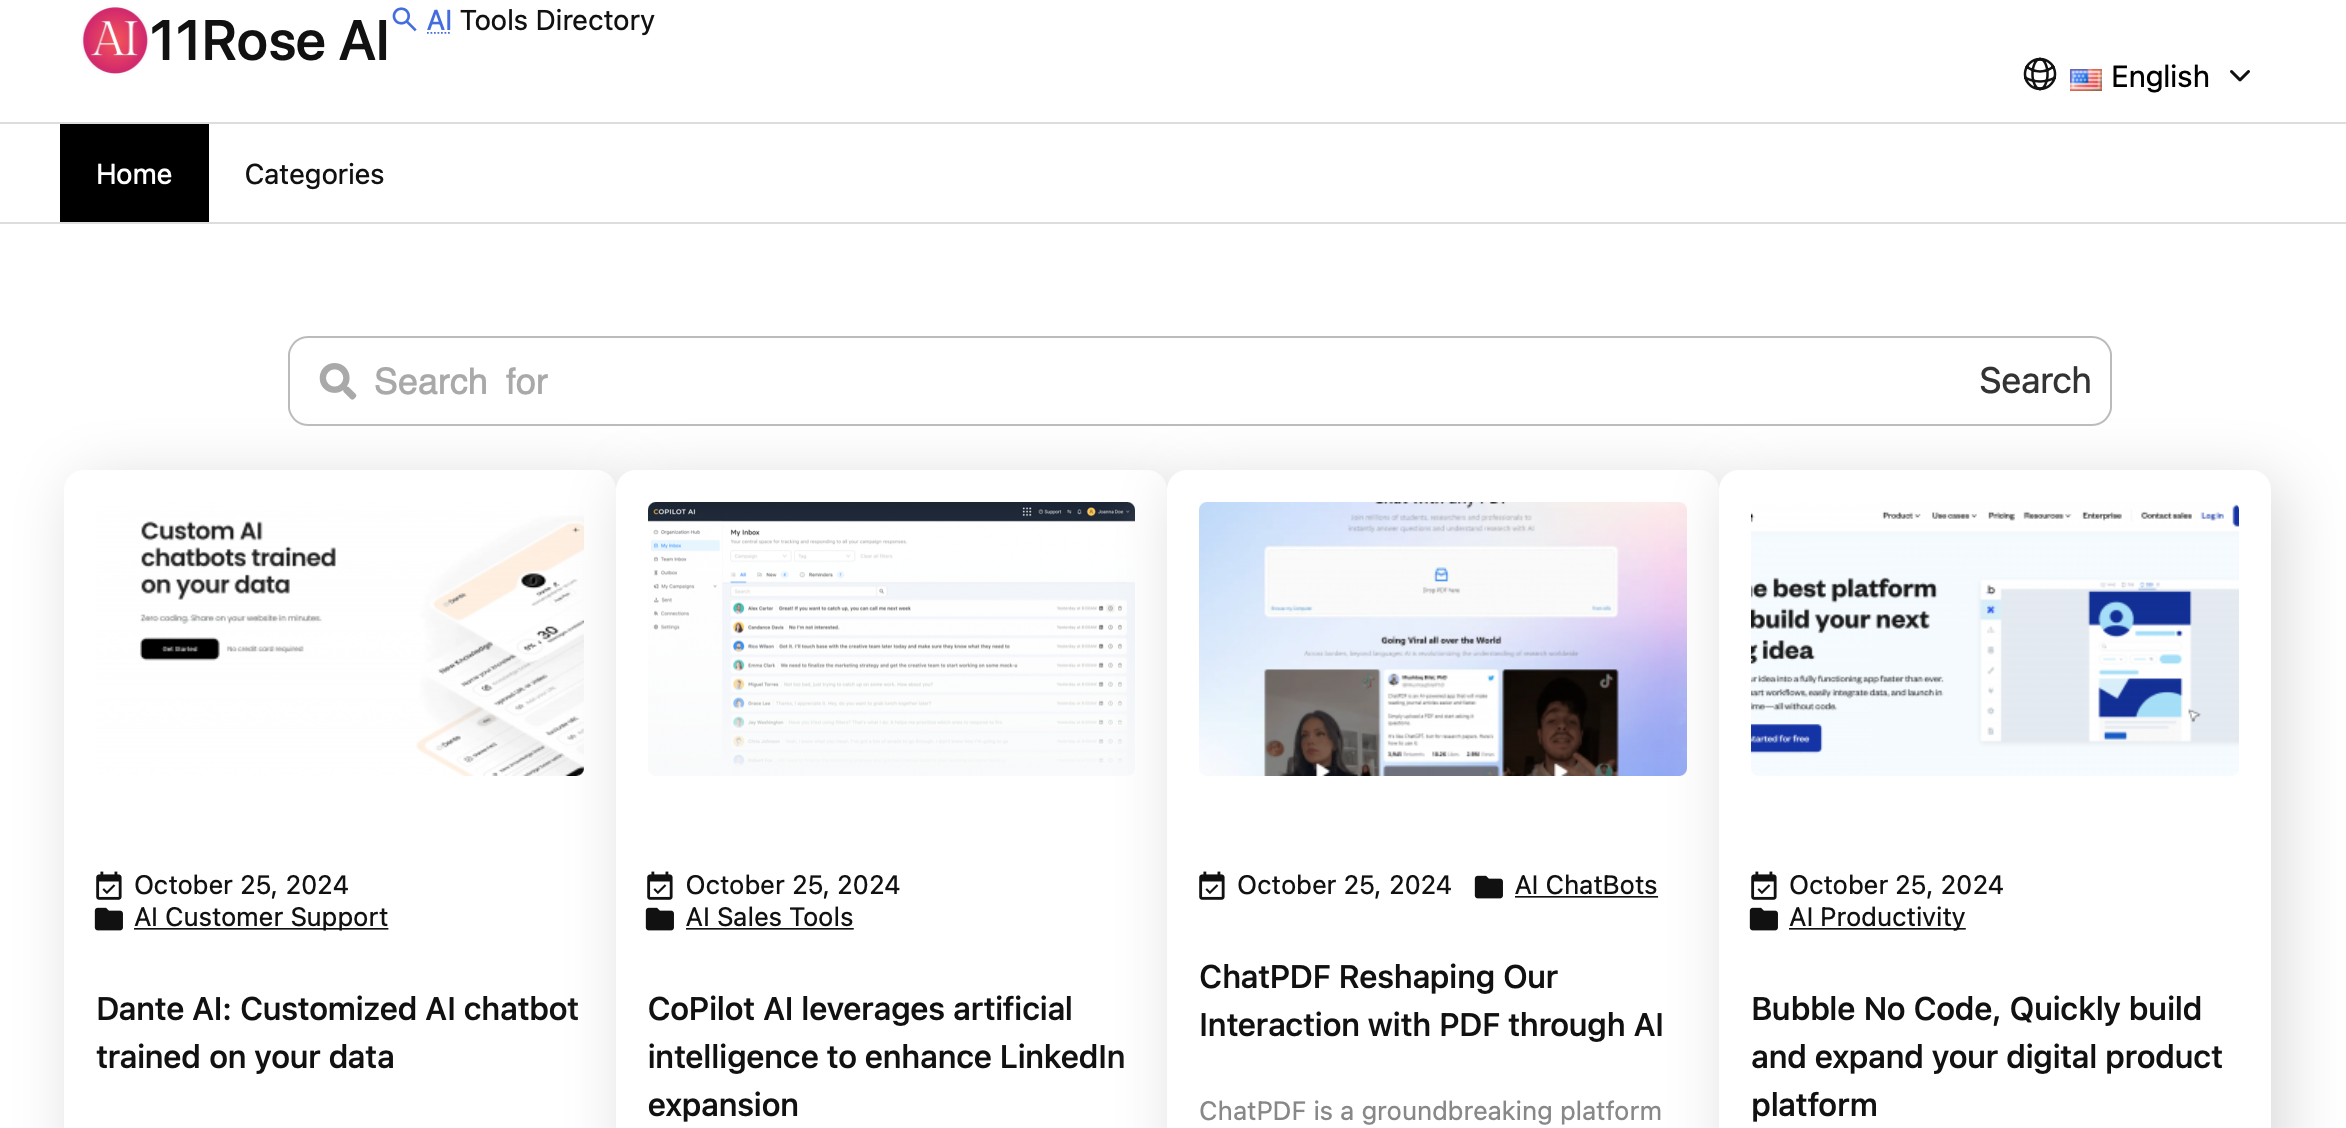The image size is (2346, 1128).
Task: Click the search bar magnifier icon
Action: [x=338, y=381]
